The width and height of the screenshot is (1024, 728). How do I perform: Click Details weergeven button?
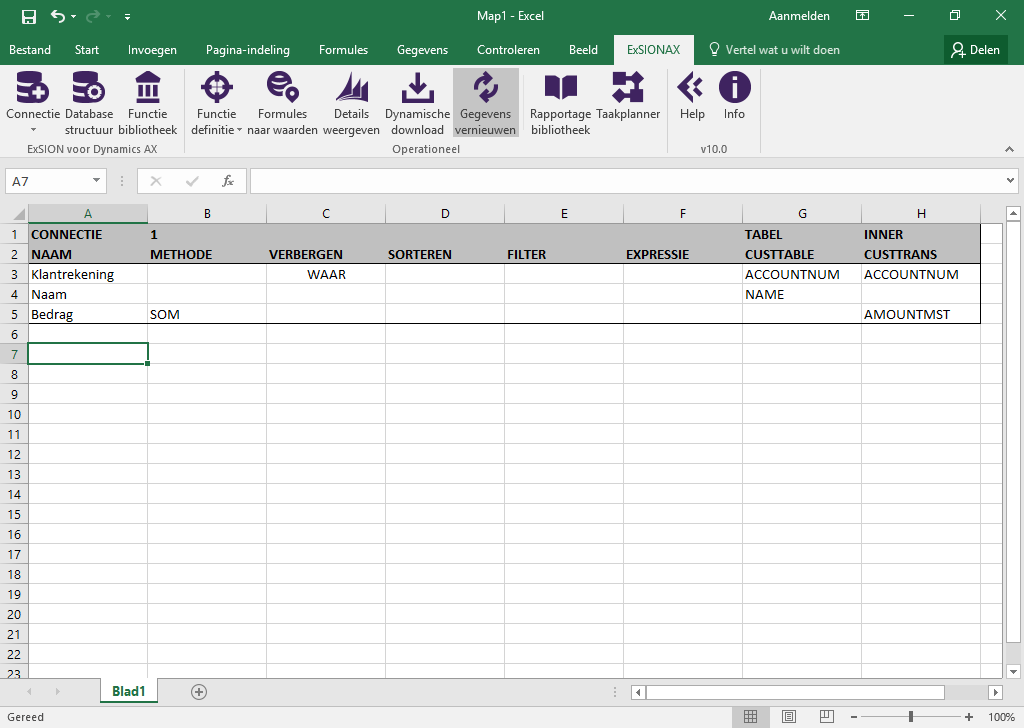[x=351, y=103]
